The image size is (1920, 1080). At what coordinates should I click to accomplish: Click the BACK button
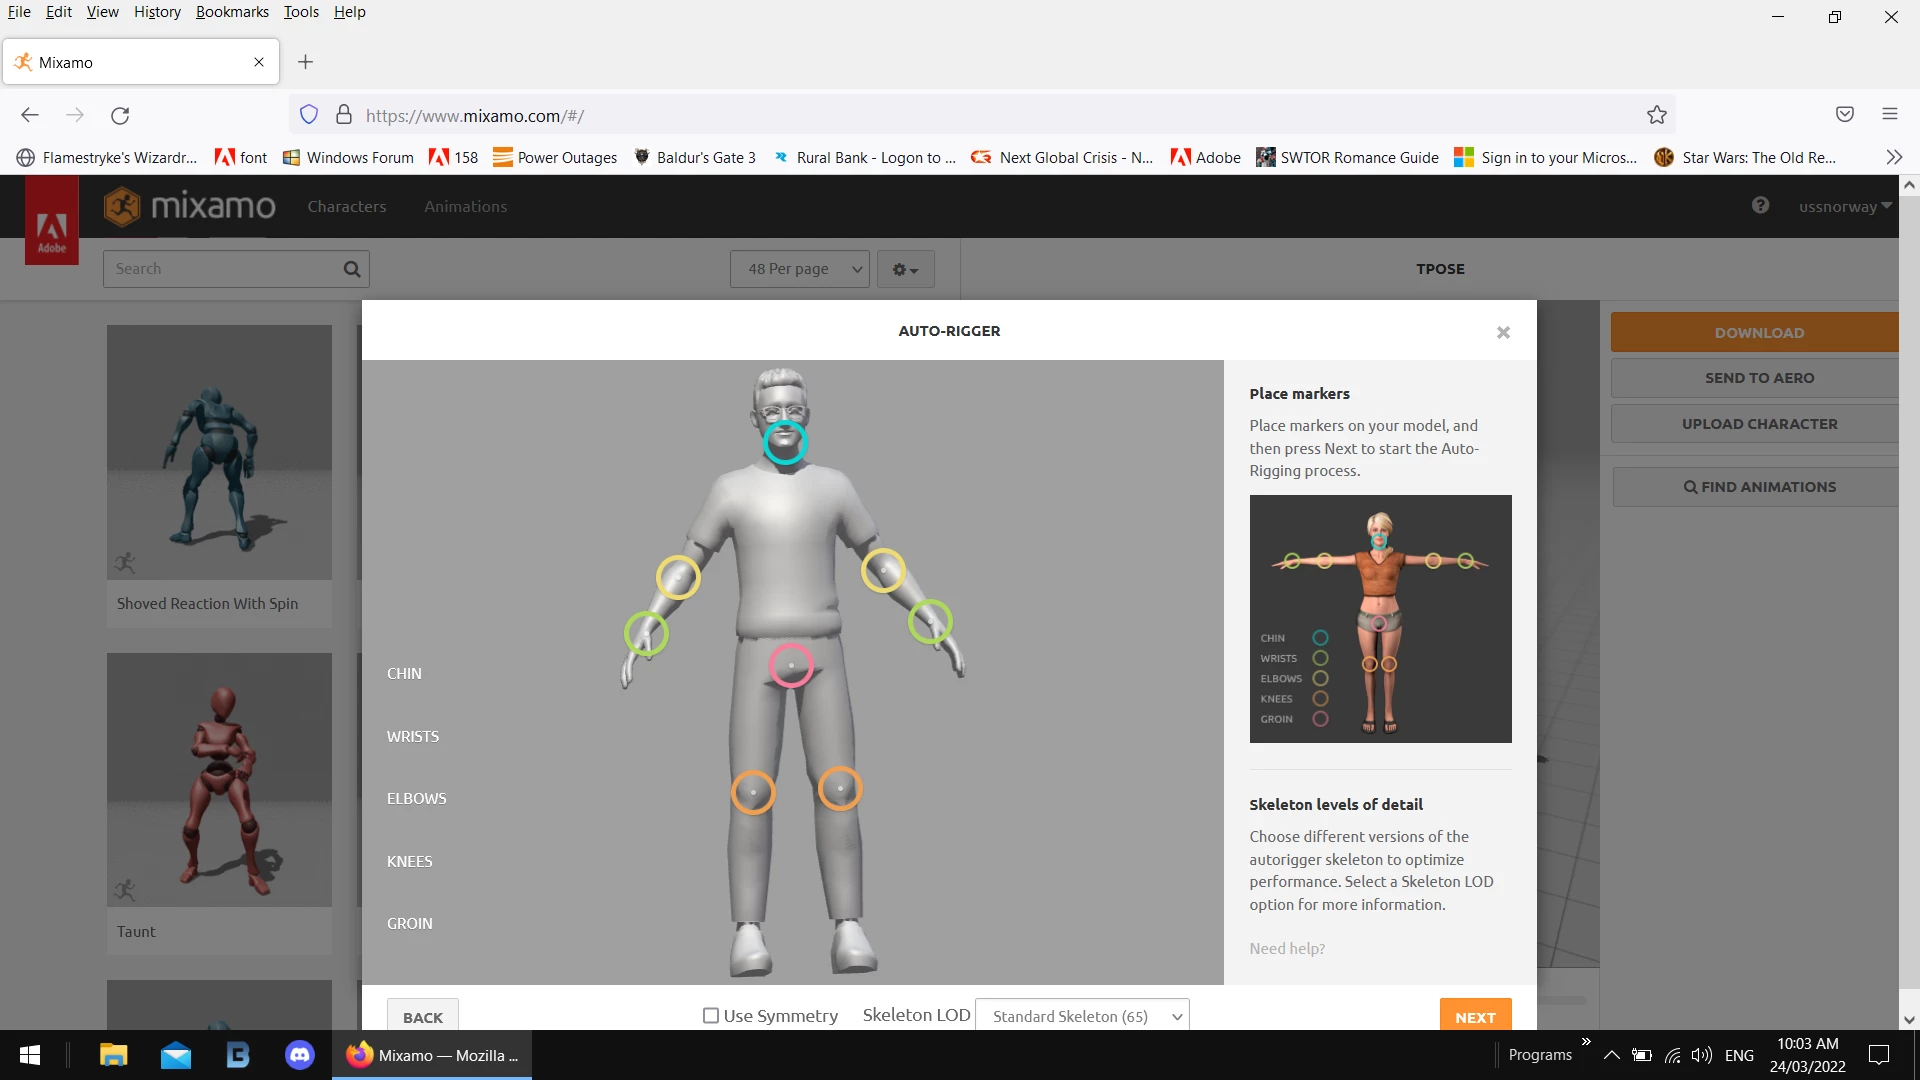click(x=422, y=1017)
